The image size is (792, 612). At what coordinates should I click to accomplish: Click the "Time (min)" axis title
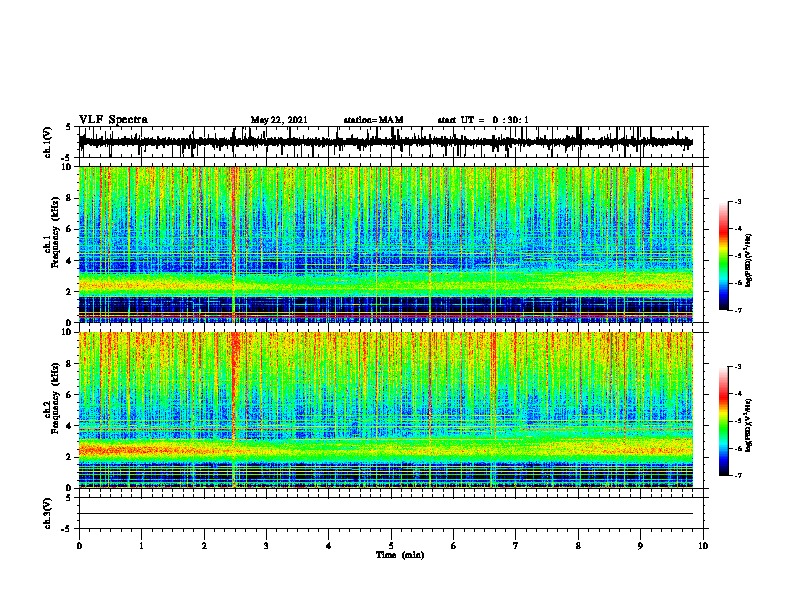pos(400,555)
